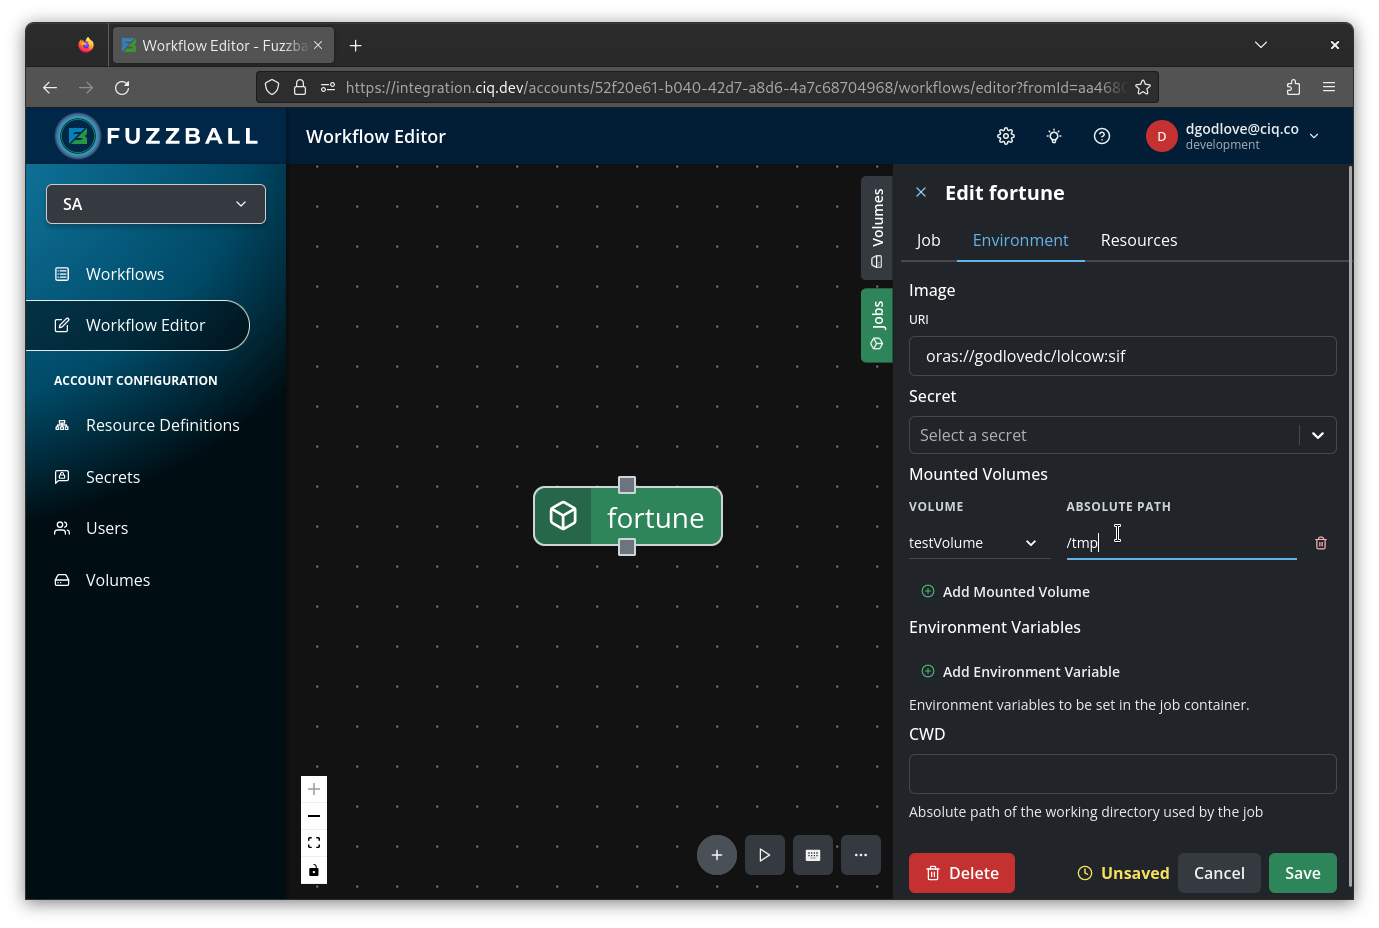The image size is (1379, 928).
Task: Click the Unsaved status indicator
Action: (1123, 873)
